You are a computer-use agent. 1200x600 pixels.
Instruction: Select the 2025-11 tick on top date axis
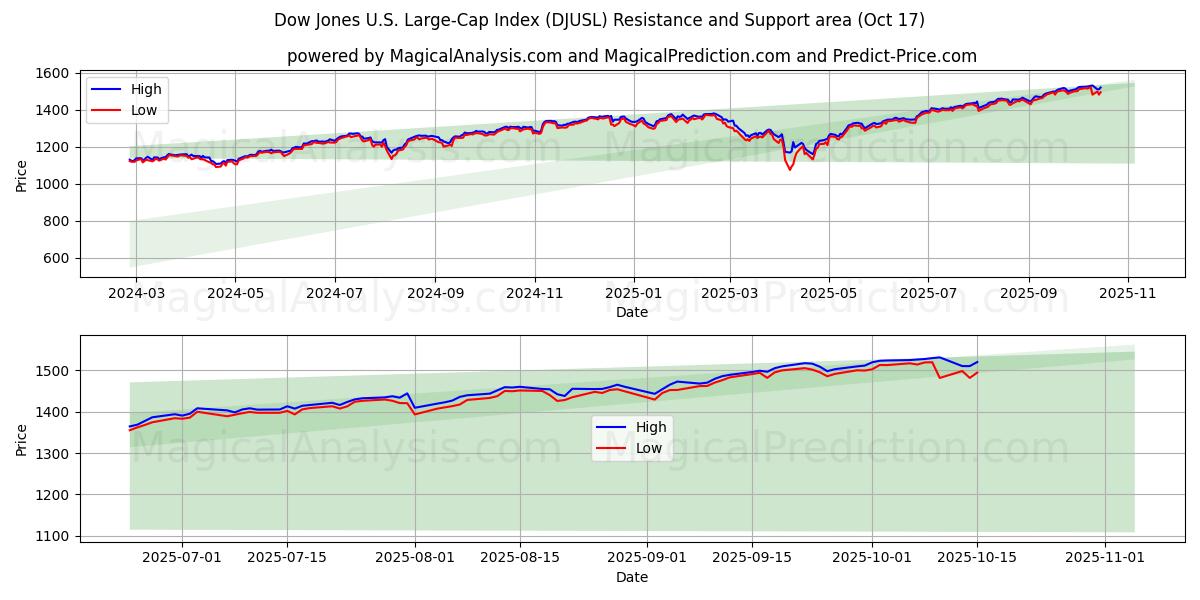click(x=1128, y=294)
